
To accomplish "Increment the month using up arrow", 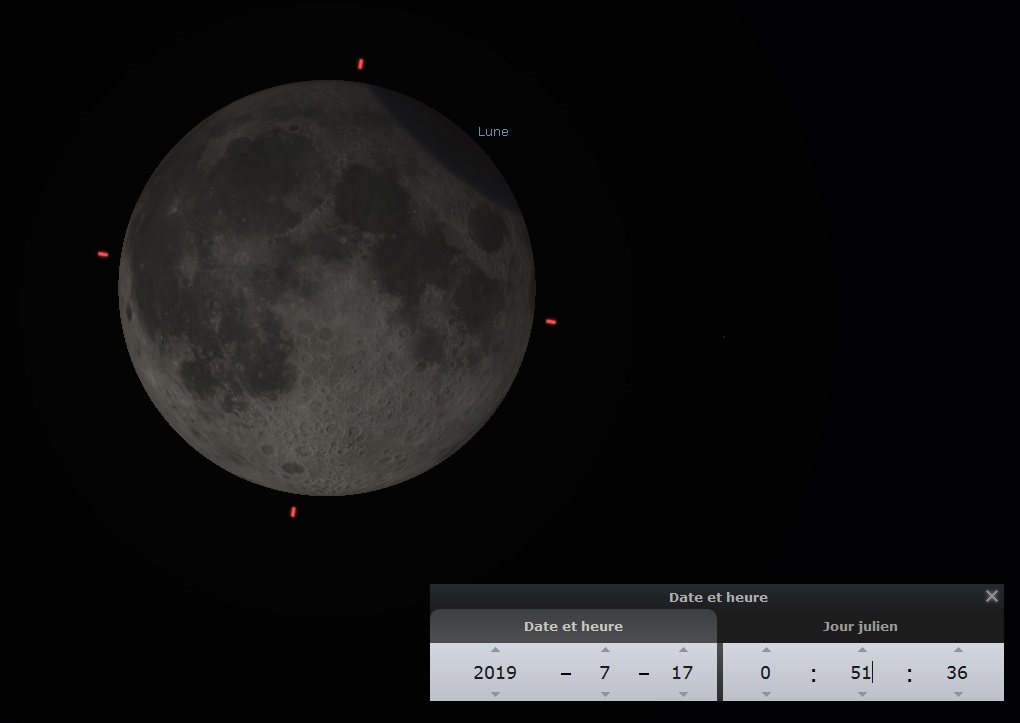I will tap(605, 650).
